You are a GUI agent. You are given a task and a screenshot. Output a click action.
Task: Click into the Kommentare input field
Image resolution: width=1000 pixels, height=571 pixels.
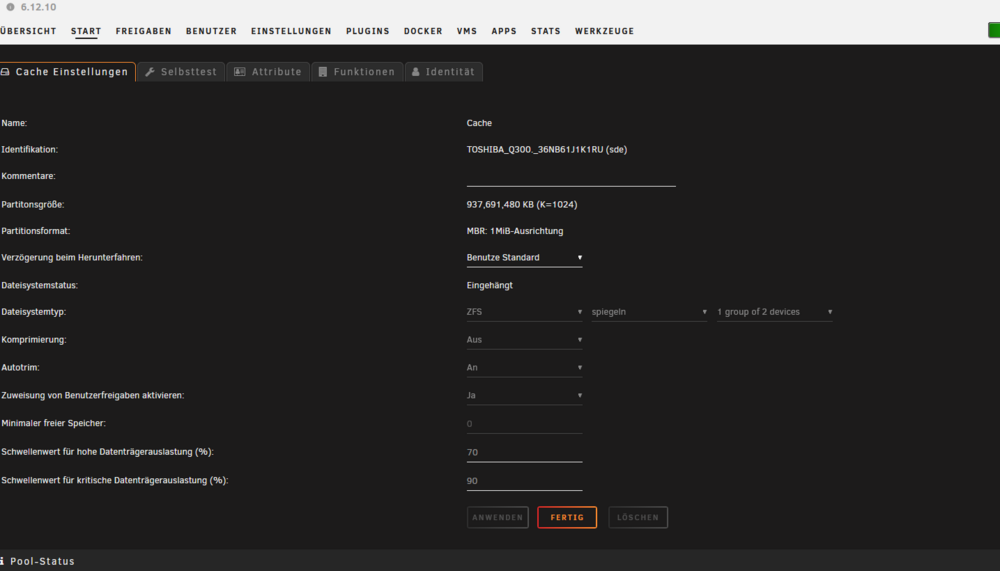pyautogui.click(x=571, y=177)
